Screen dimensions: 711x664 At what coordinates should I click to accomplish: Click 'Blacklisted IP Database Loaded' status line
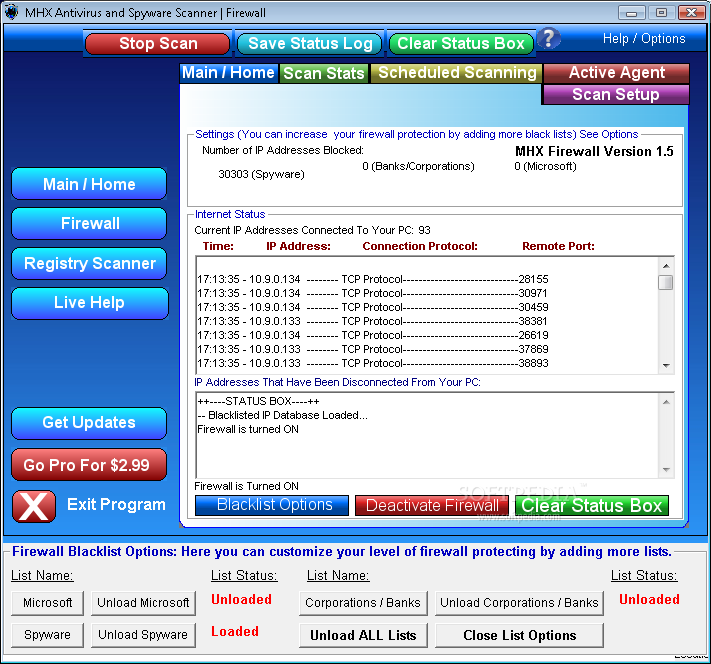pyautogui.click(x=282, y=415)
